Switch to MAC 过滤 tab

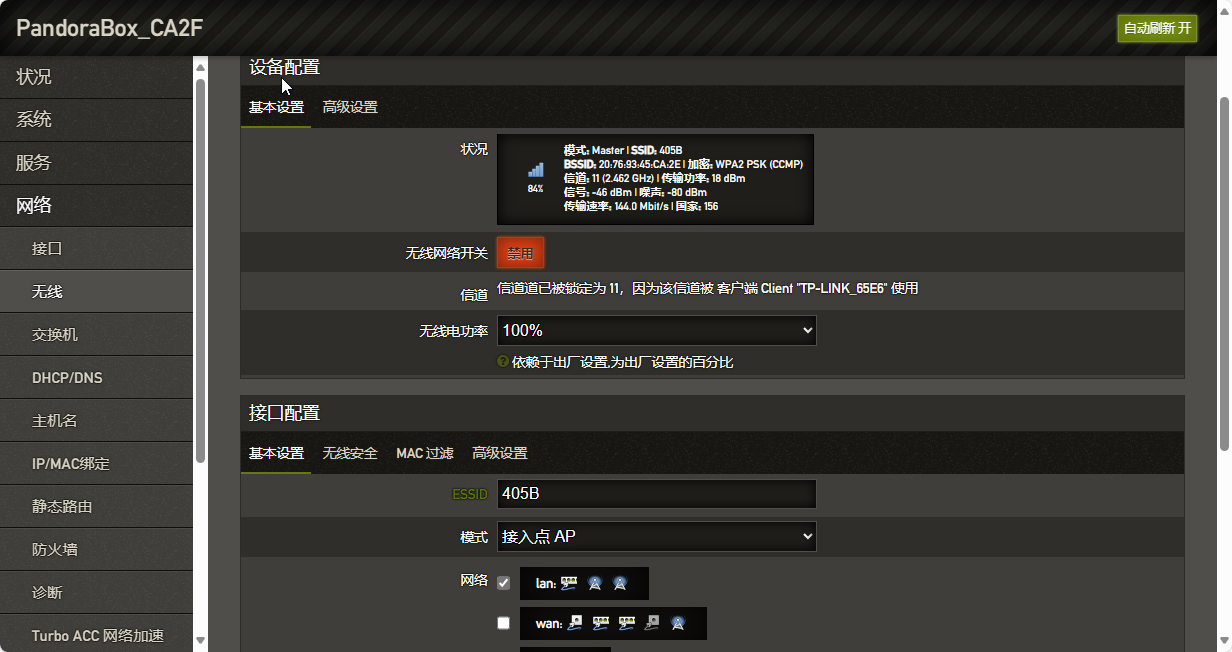(425, 453)
